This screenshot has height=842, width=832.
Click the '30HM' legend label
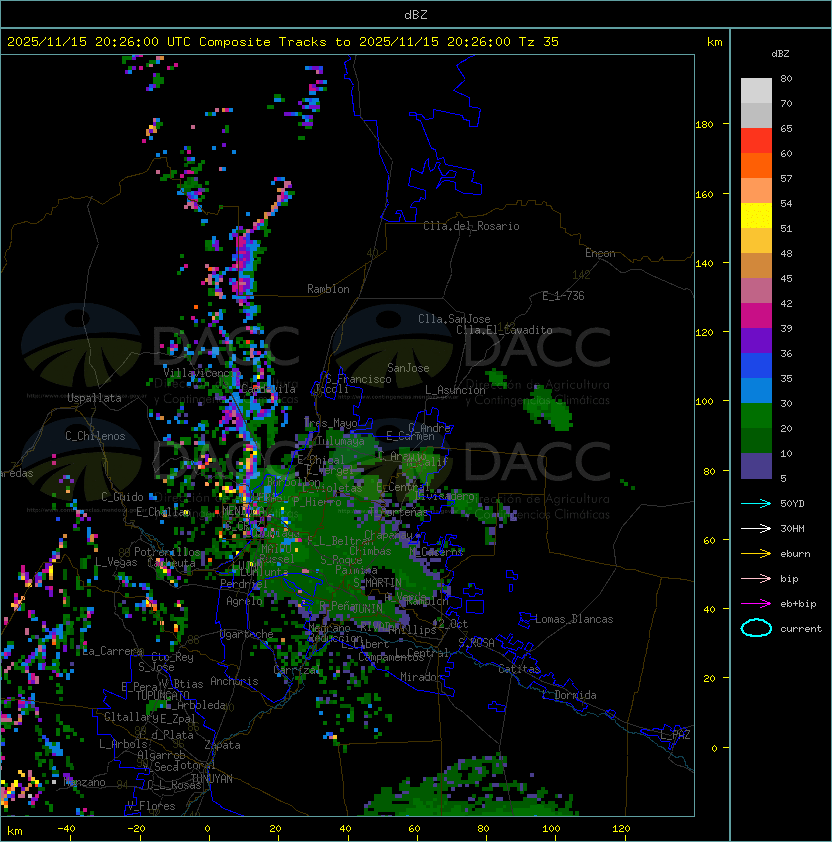792,529
